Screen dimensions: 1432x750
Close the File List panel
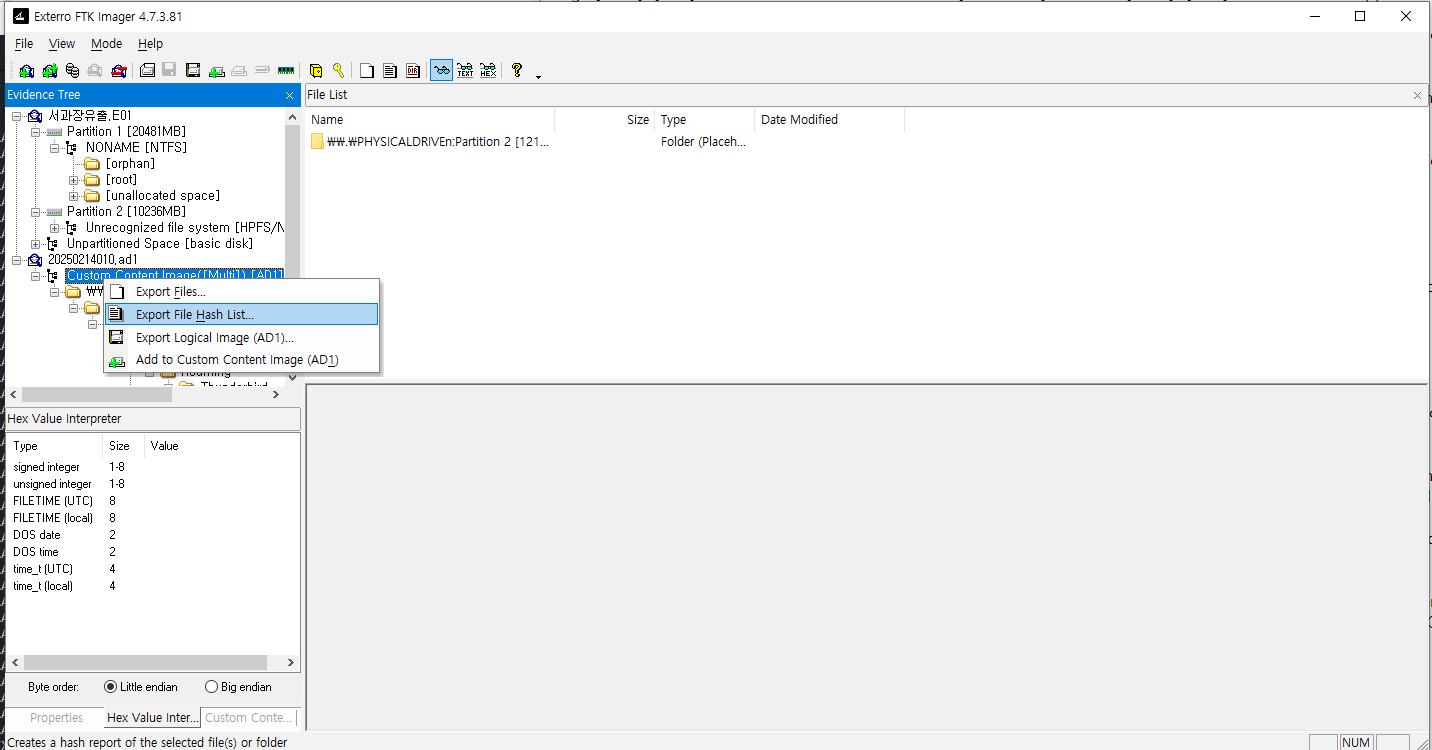point(1417,95)
